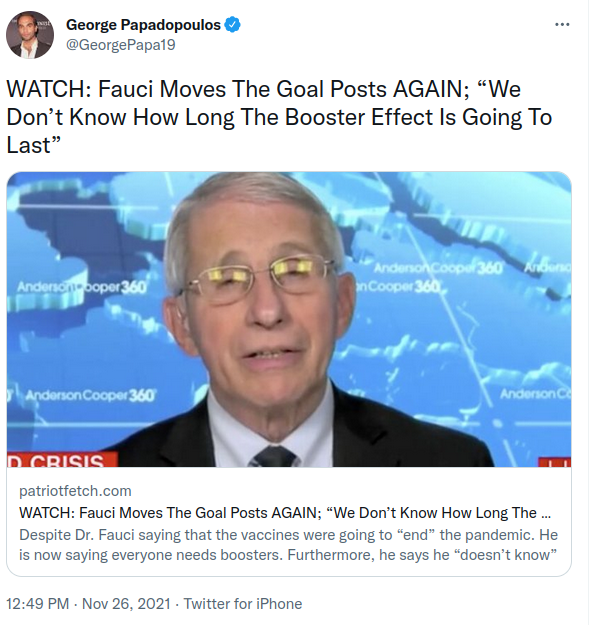Viewport: 593px width, 625px height.
Task: Click the Nov 26, 2021 date
Action: tap(126, 603)
